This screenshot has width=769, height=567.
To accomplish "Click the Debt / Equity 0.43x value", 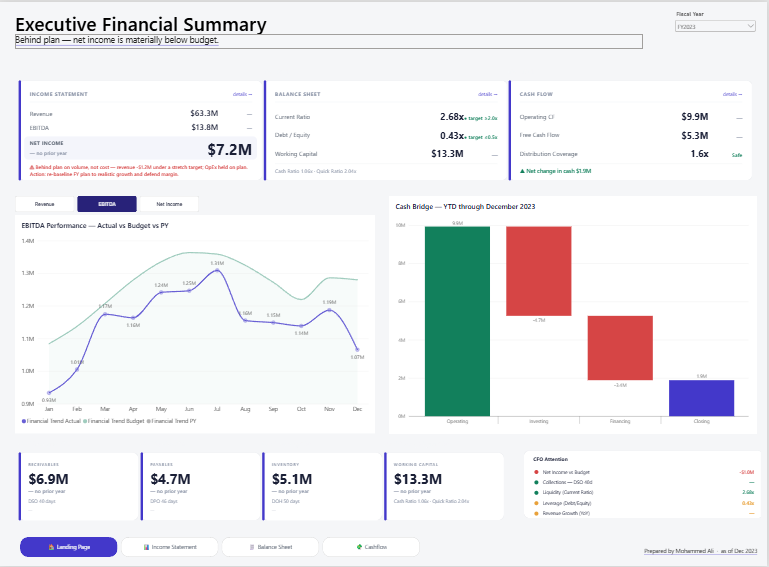I will click(452, 135).
